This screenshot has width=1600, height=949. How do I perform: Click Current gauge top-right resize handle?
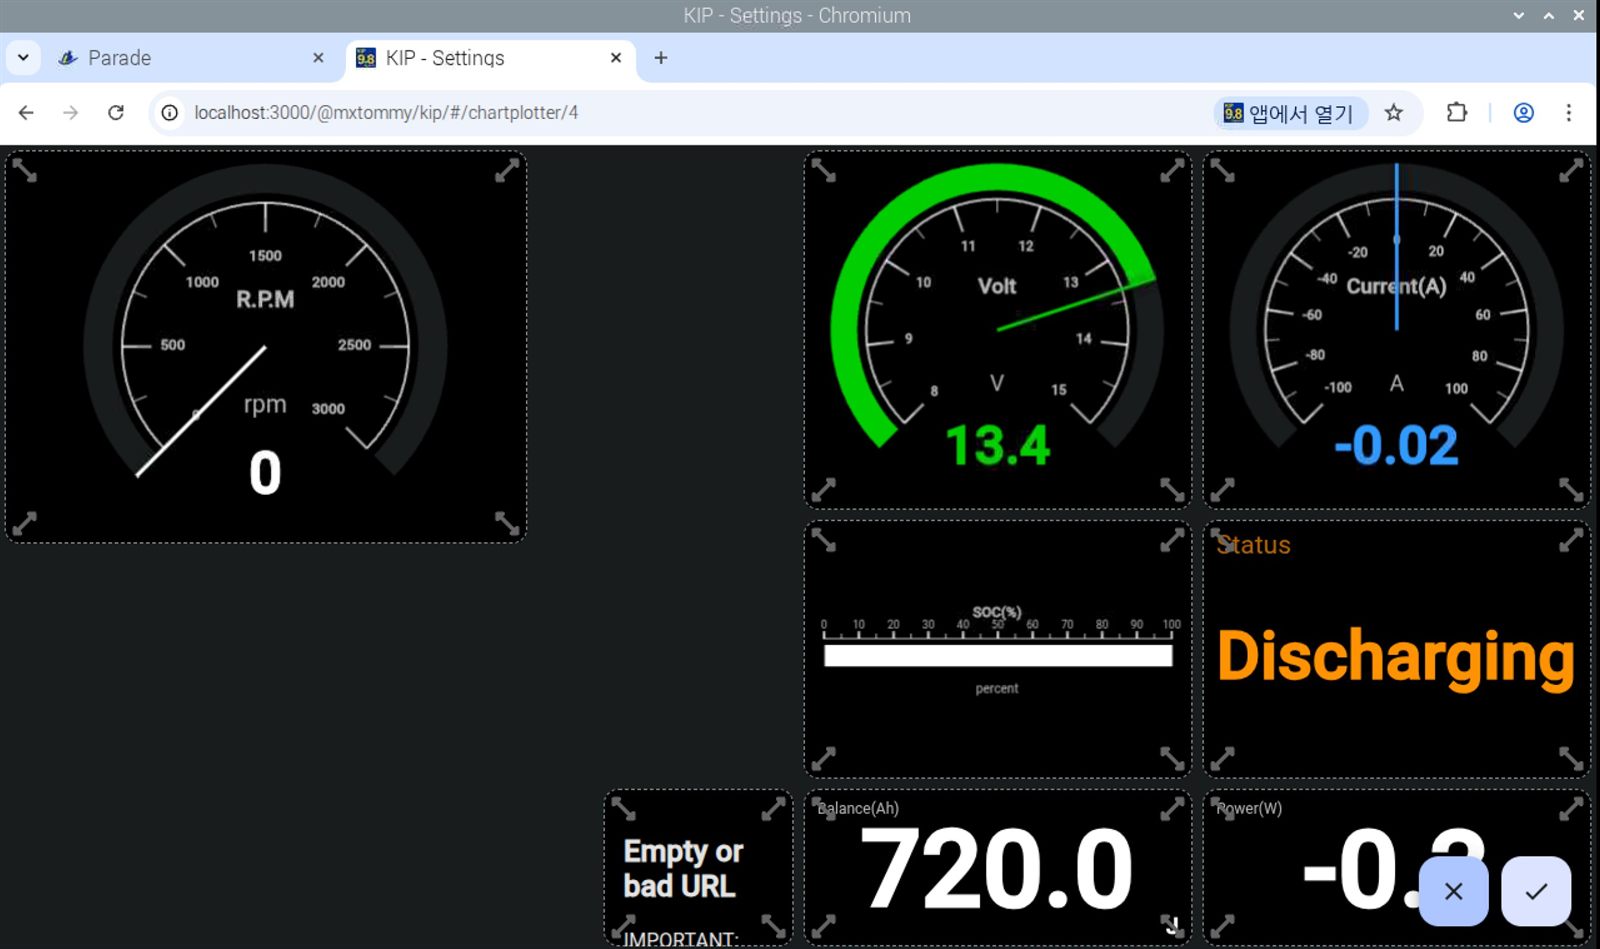point(1570,171)
